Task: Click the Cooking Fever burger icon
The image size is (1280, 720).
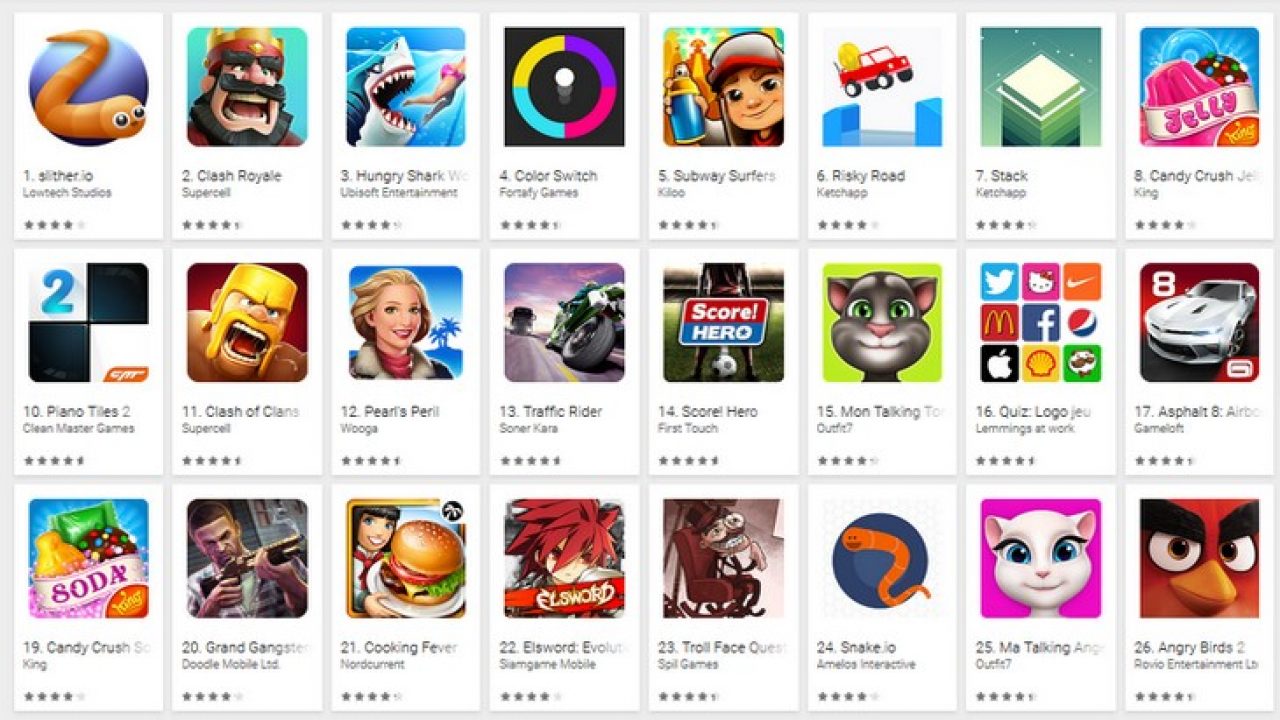Action: click(405, 559)
